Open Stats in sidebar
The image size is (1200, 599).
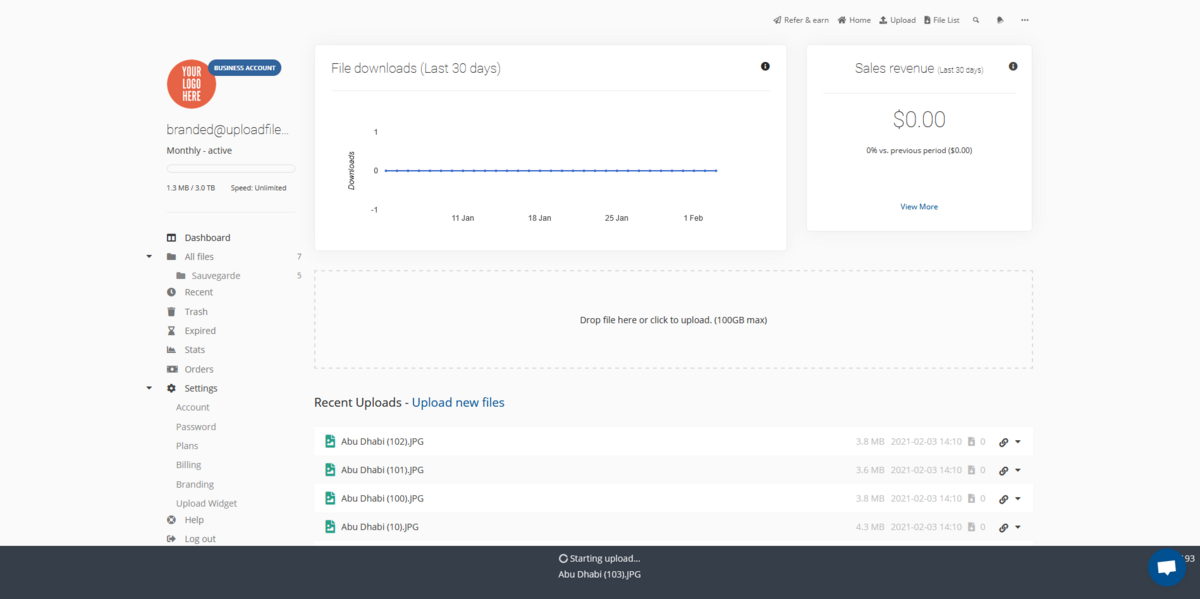tap(195, 350)
